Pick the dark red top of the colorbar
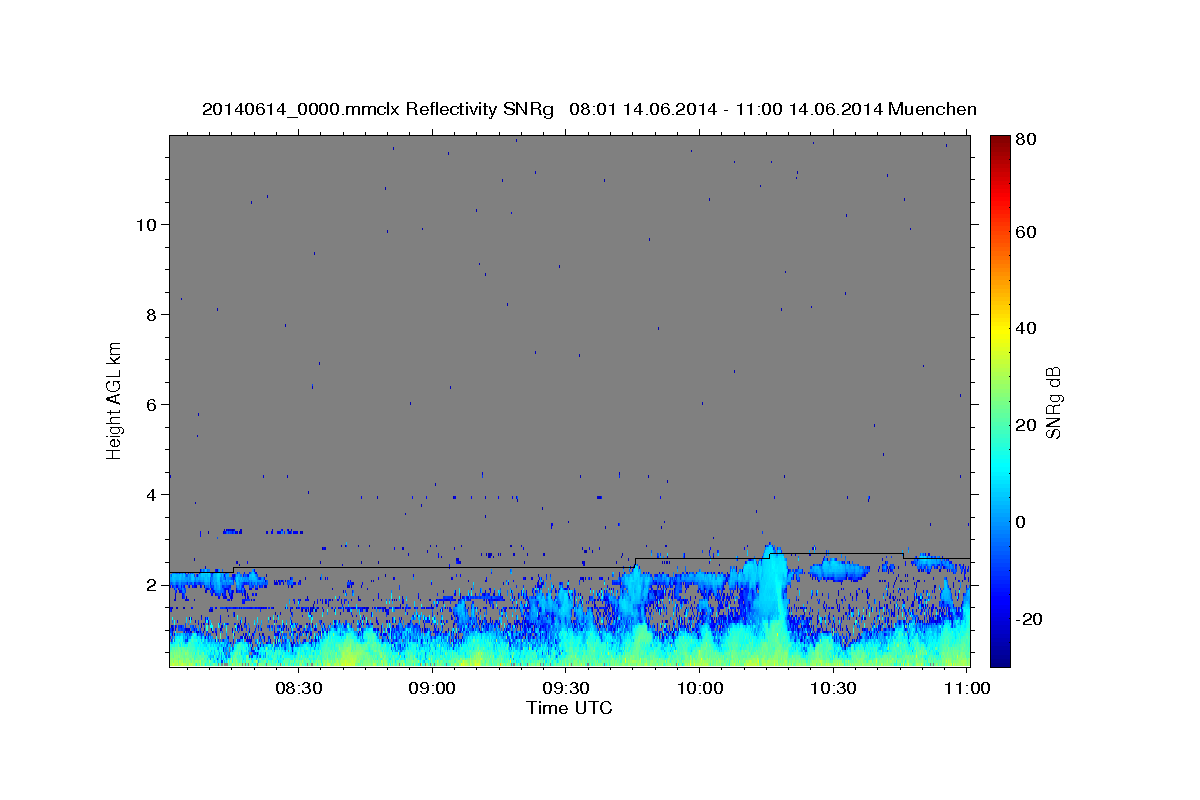This screenshot has height=800, width=1200. click(1000, 142)
